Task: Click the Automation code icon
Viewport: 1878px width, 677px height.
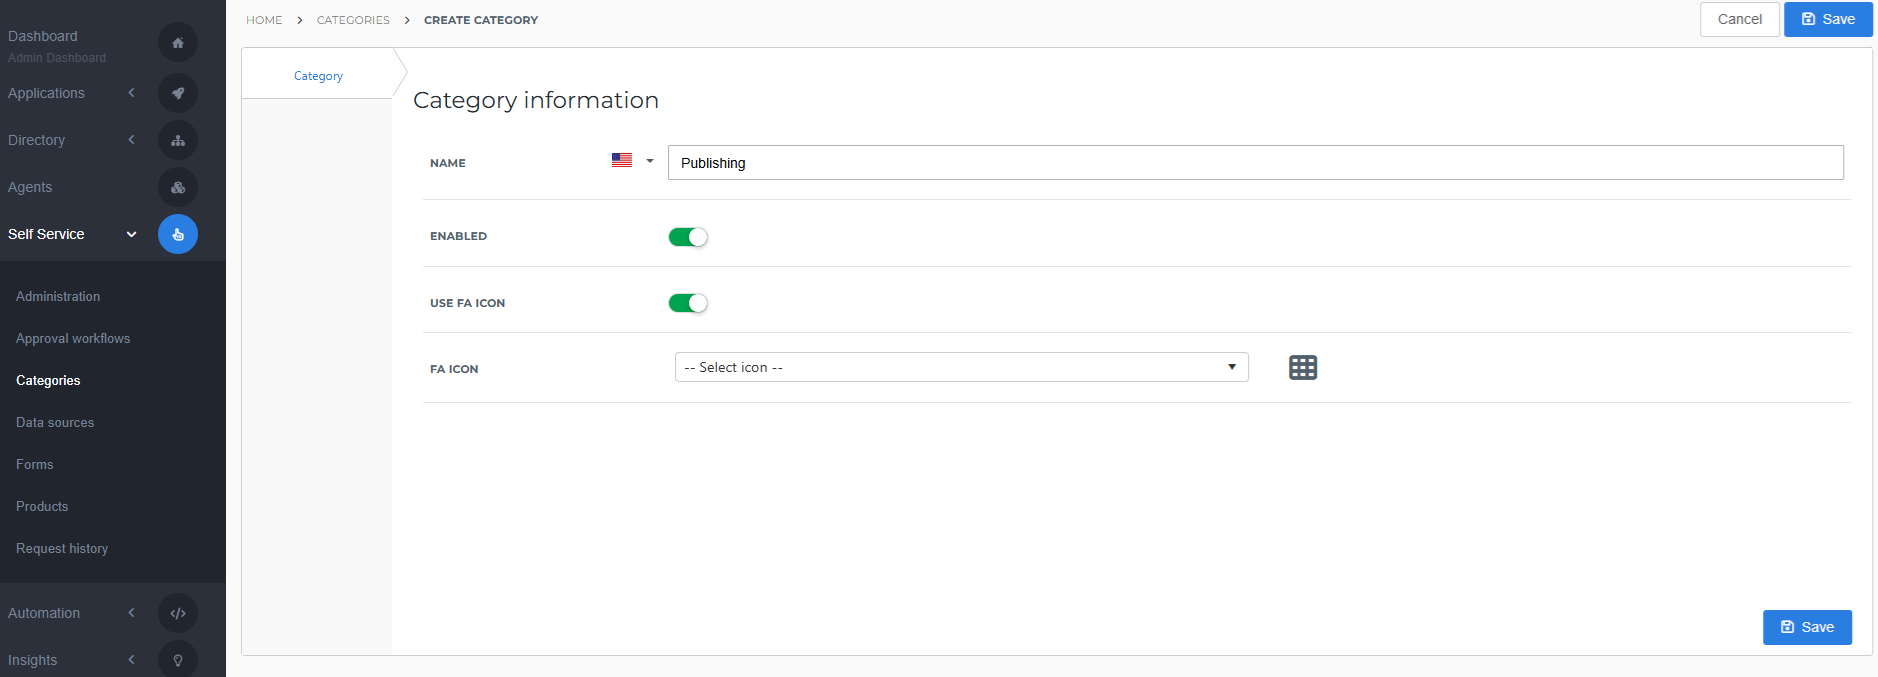Action: click(x=178, y=613)
